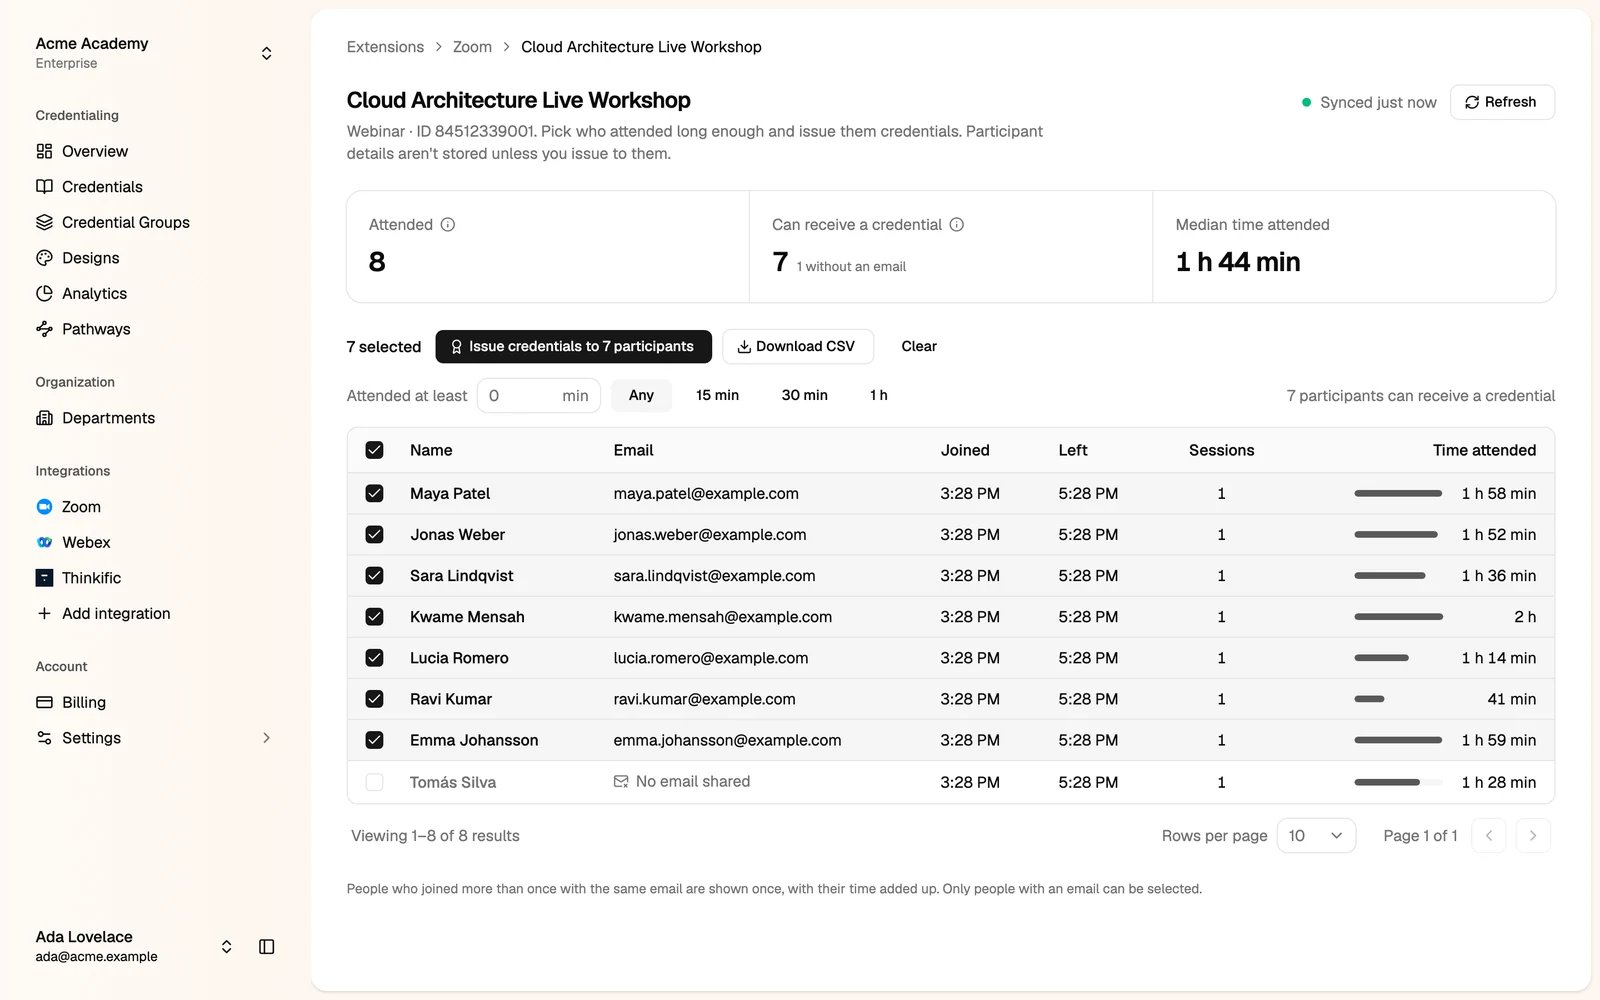The width and height of the screenshot is (1600, 1000).
Task: Open Rows per page dropdown
Action: (x=1316, y=836)
